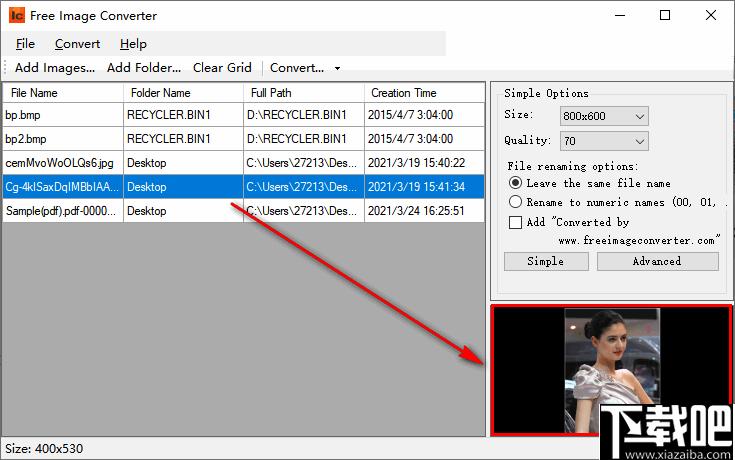The width and height of the screenshot is (735, 460).
Task: Click the Free Image Converter app icon
Action: 16,15
